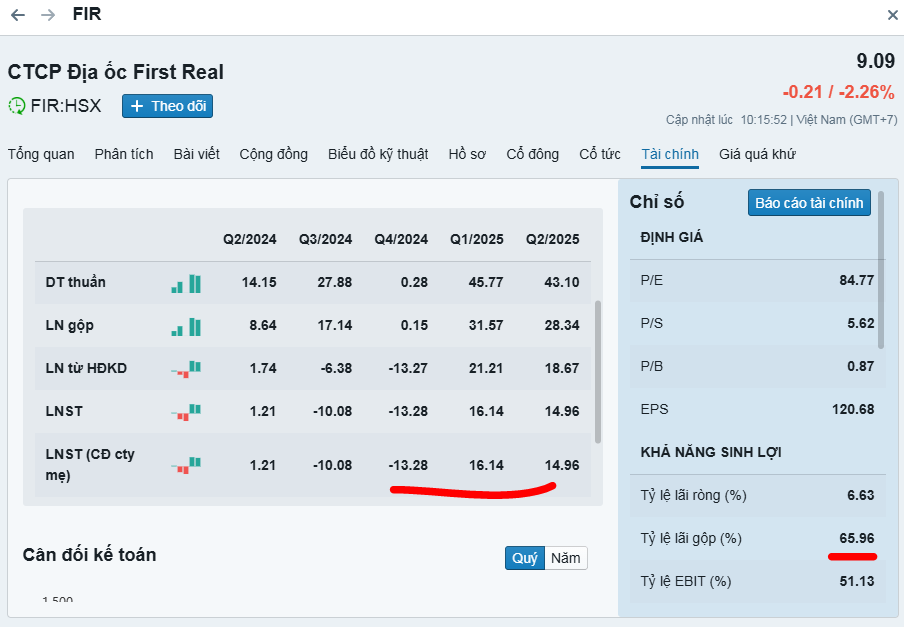Click the KHẢ NĂNG SINH LỢI heading

click(x=711, y=452)
